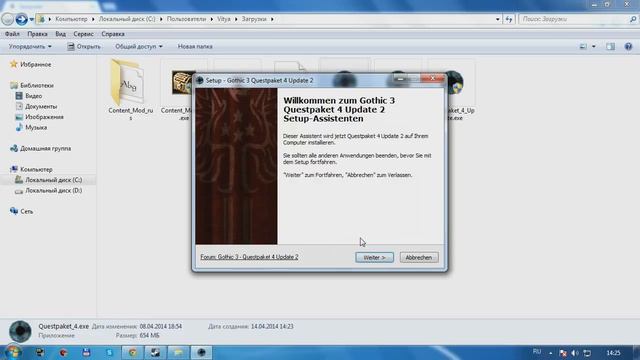The width and height of the screenshot is (640, 360).
Task: Open the Документы library
Action: click(x=41, y=107)
